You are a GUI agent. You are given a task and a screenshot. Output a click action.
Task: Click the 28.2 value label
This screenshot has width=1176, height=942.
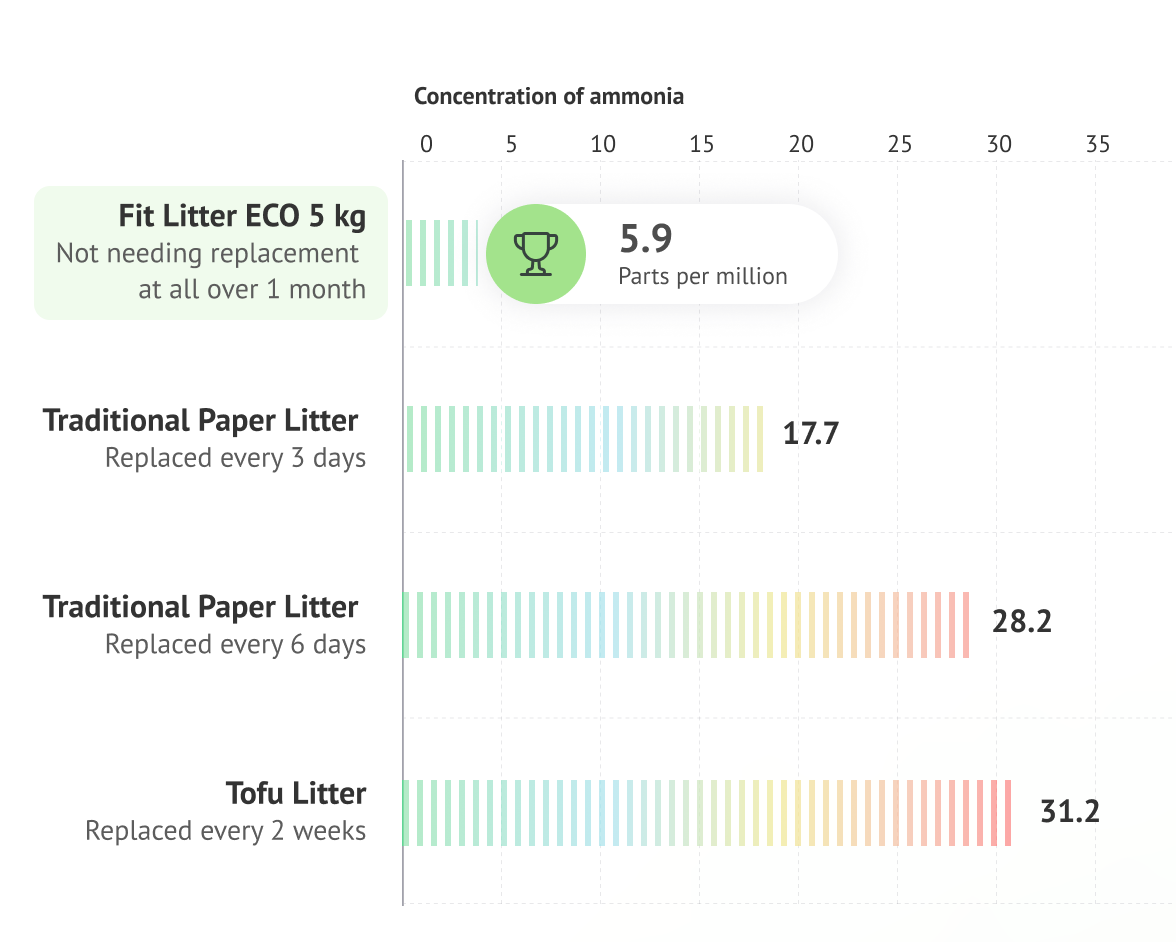coord(1021,622)
